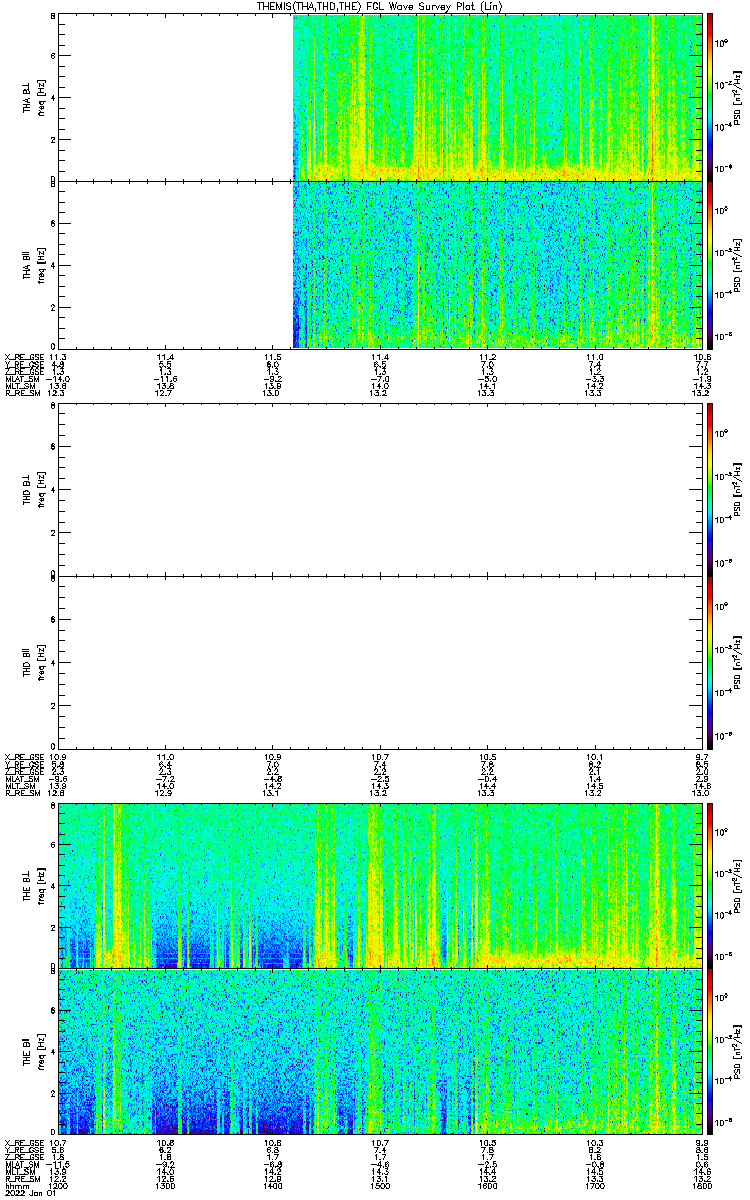Click the THD ephemeris block under the THD panels
The width and height of the screenshot is (750, 1200).
coord(358,774)
